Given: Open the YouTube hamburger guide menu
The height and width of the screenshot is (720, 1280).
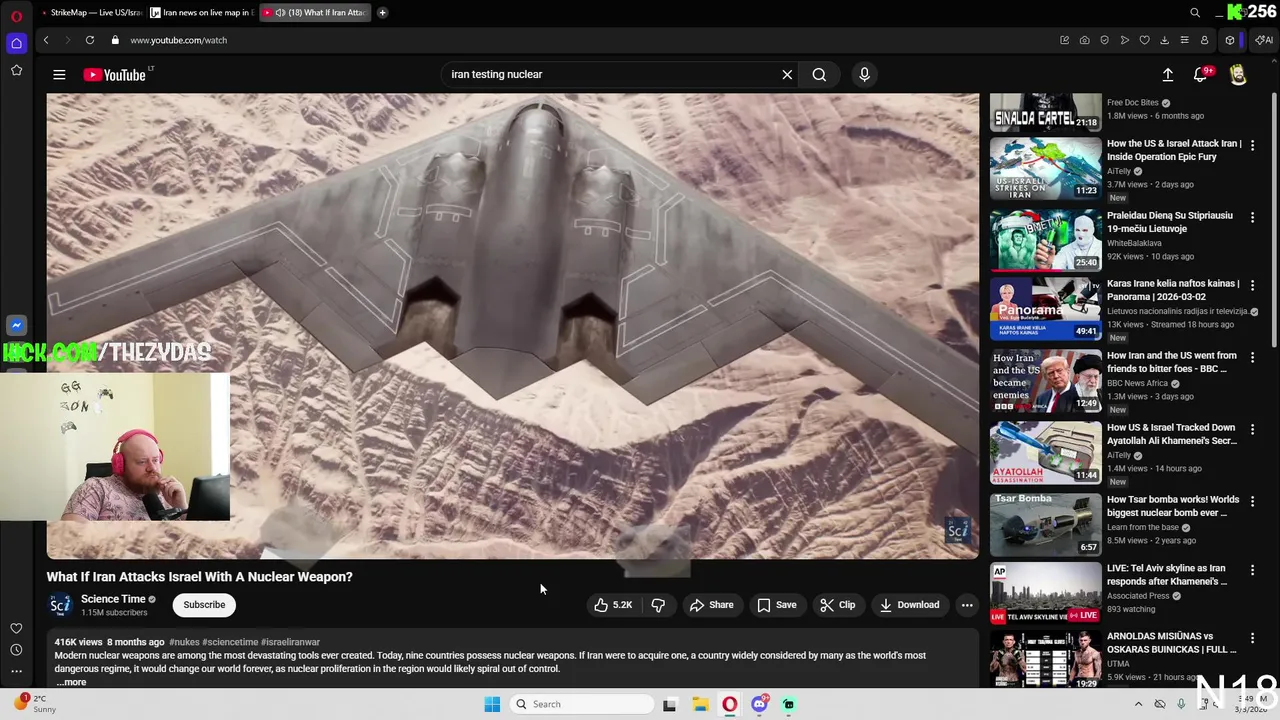Looking at the screenshot, I should tap(59, 74).
